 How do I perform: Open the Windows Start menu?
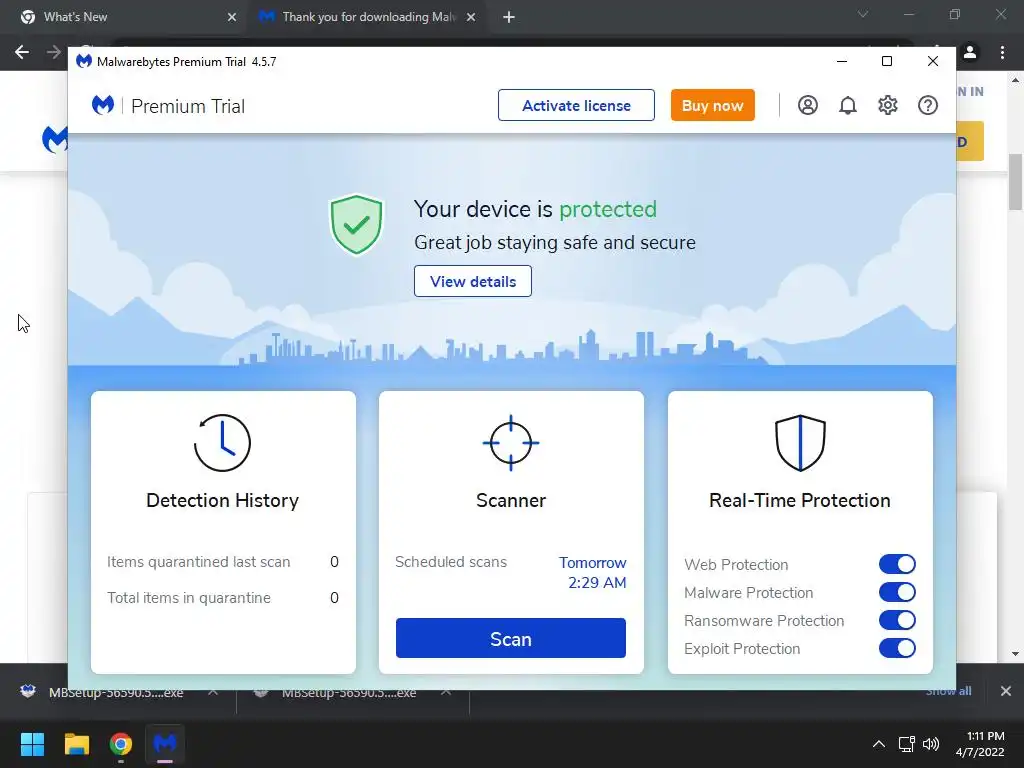pos(32,744)
